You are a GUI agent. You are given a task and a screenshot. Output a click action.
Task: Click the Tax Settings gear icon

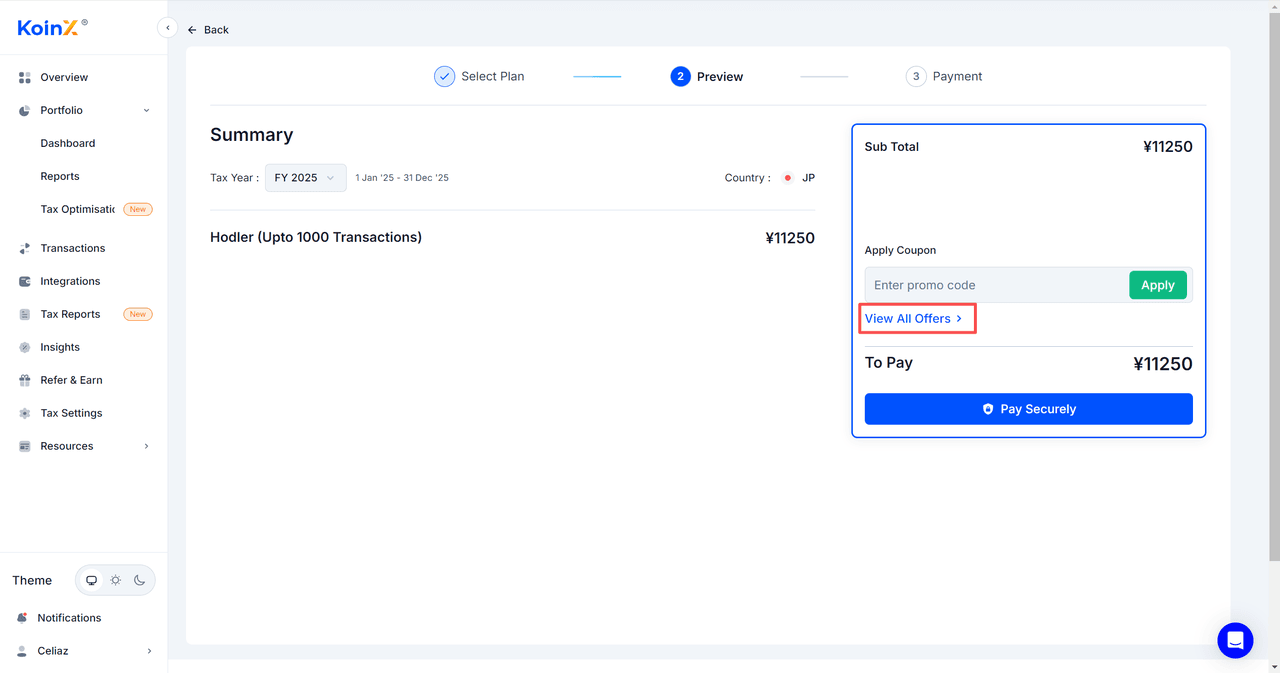coord(25,413)
